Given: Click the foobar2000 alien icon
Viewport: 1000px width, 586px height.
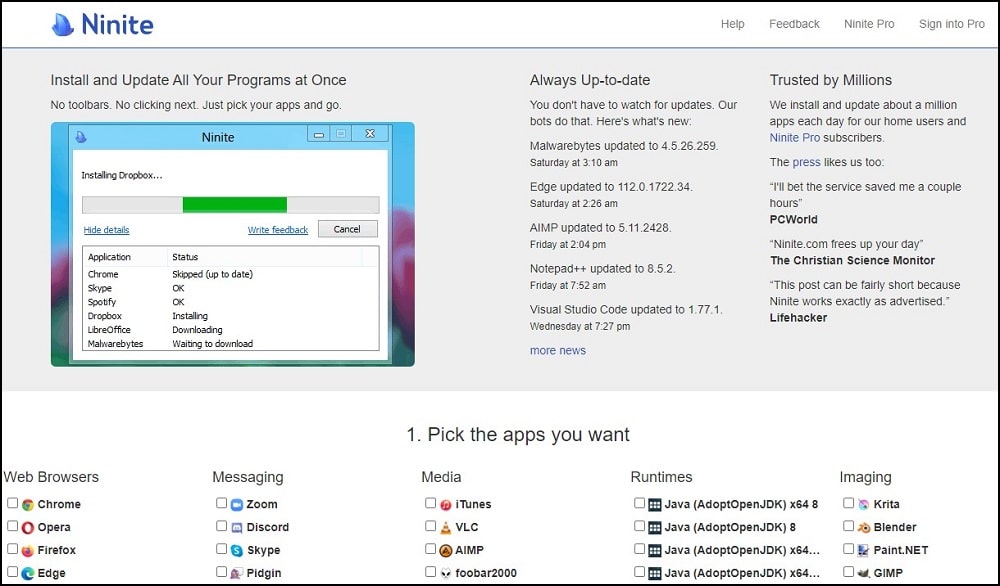Looking at the screenshot, I should click(x=446, y=574).
